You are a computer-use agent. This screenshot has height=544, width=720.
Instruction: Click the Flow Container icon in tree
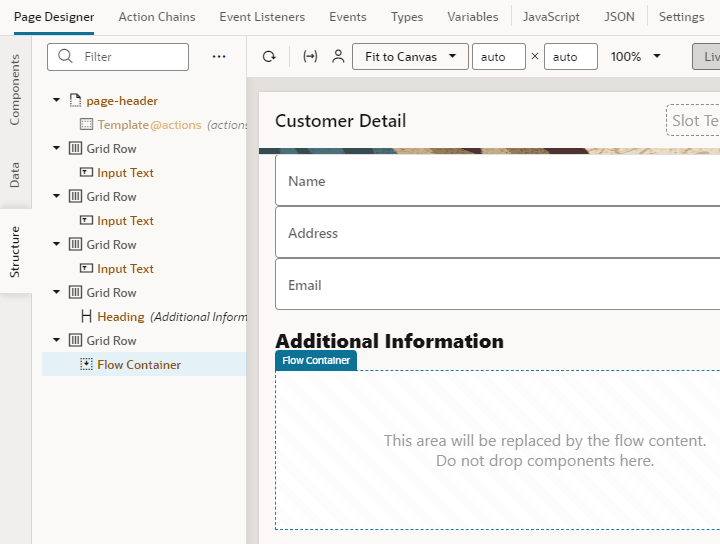click(86, 365)
